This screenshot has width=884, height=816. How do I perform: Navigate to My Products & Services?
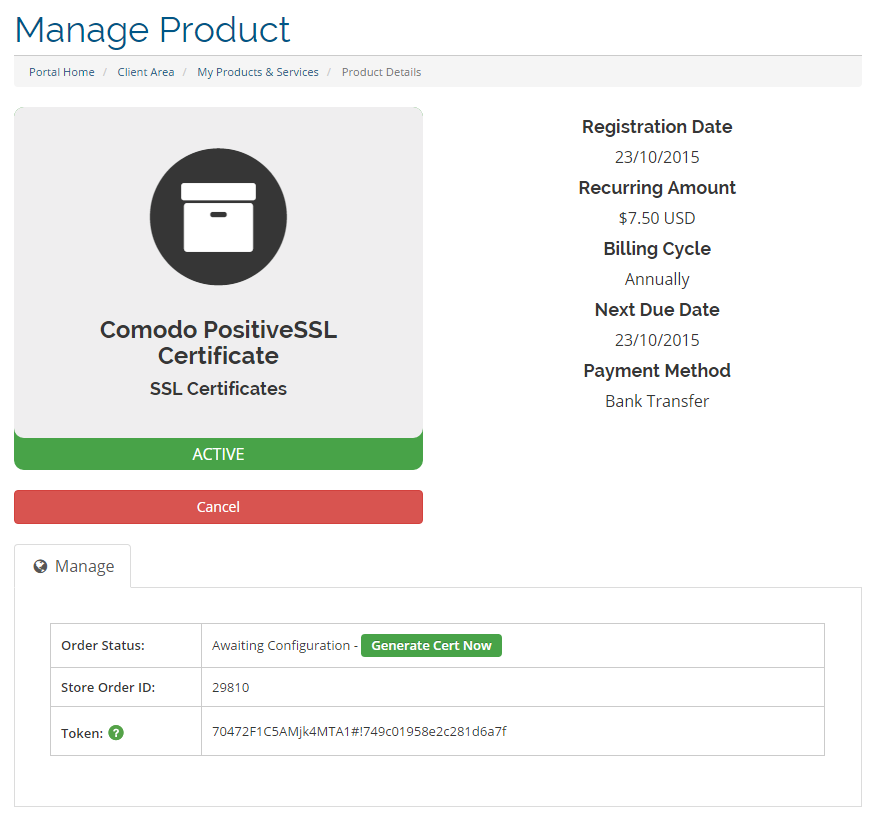[x=258, y=72]
